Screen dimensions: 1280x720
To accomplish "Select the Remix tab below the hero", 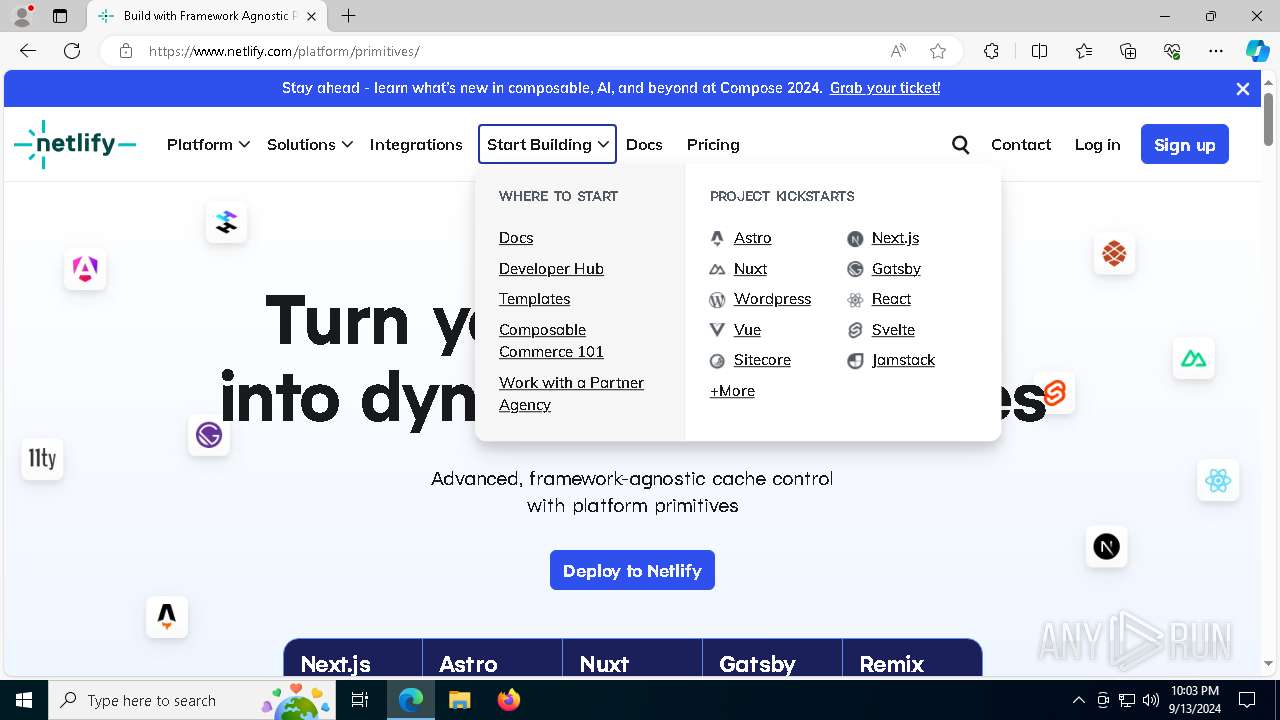I will 912,660.
